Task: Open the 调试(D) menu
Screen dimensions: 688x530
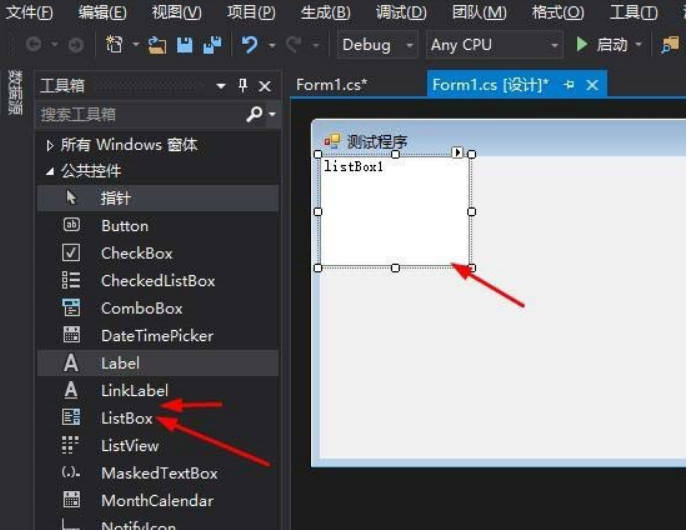Action: (x=401, y=12)
